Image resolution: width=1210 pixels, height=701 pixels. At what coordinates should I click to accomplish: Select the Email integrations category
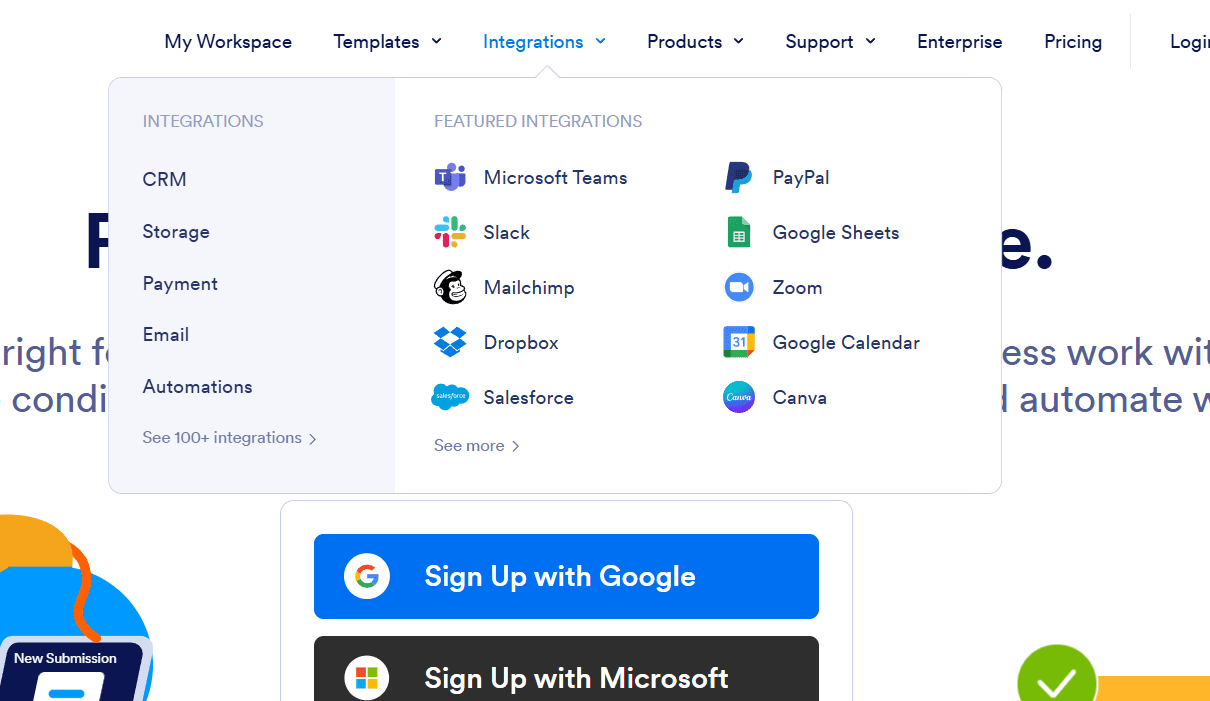click(166, 334)
